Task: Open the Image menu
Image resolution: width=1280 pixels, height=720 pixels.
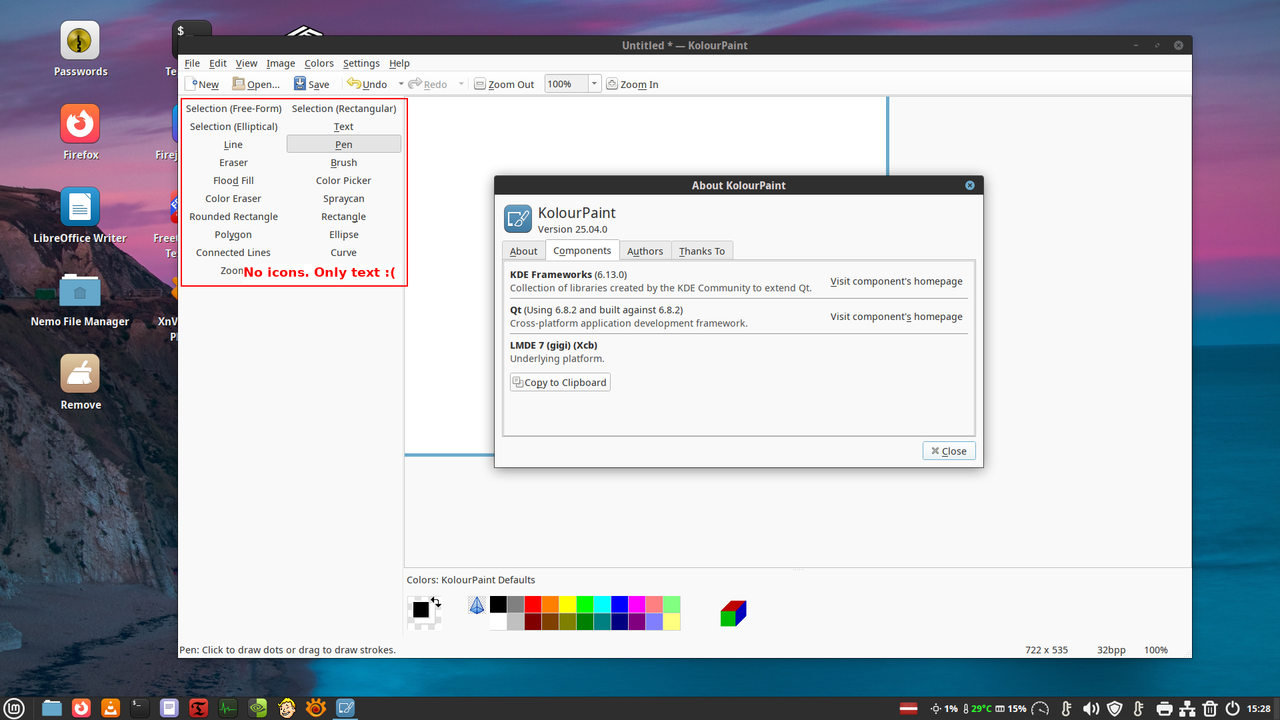Action: click(280, 63)
